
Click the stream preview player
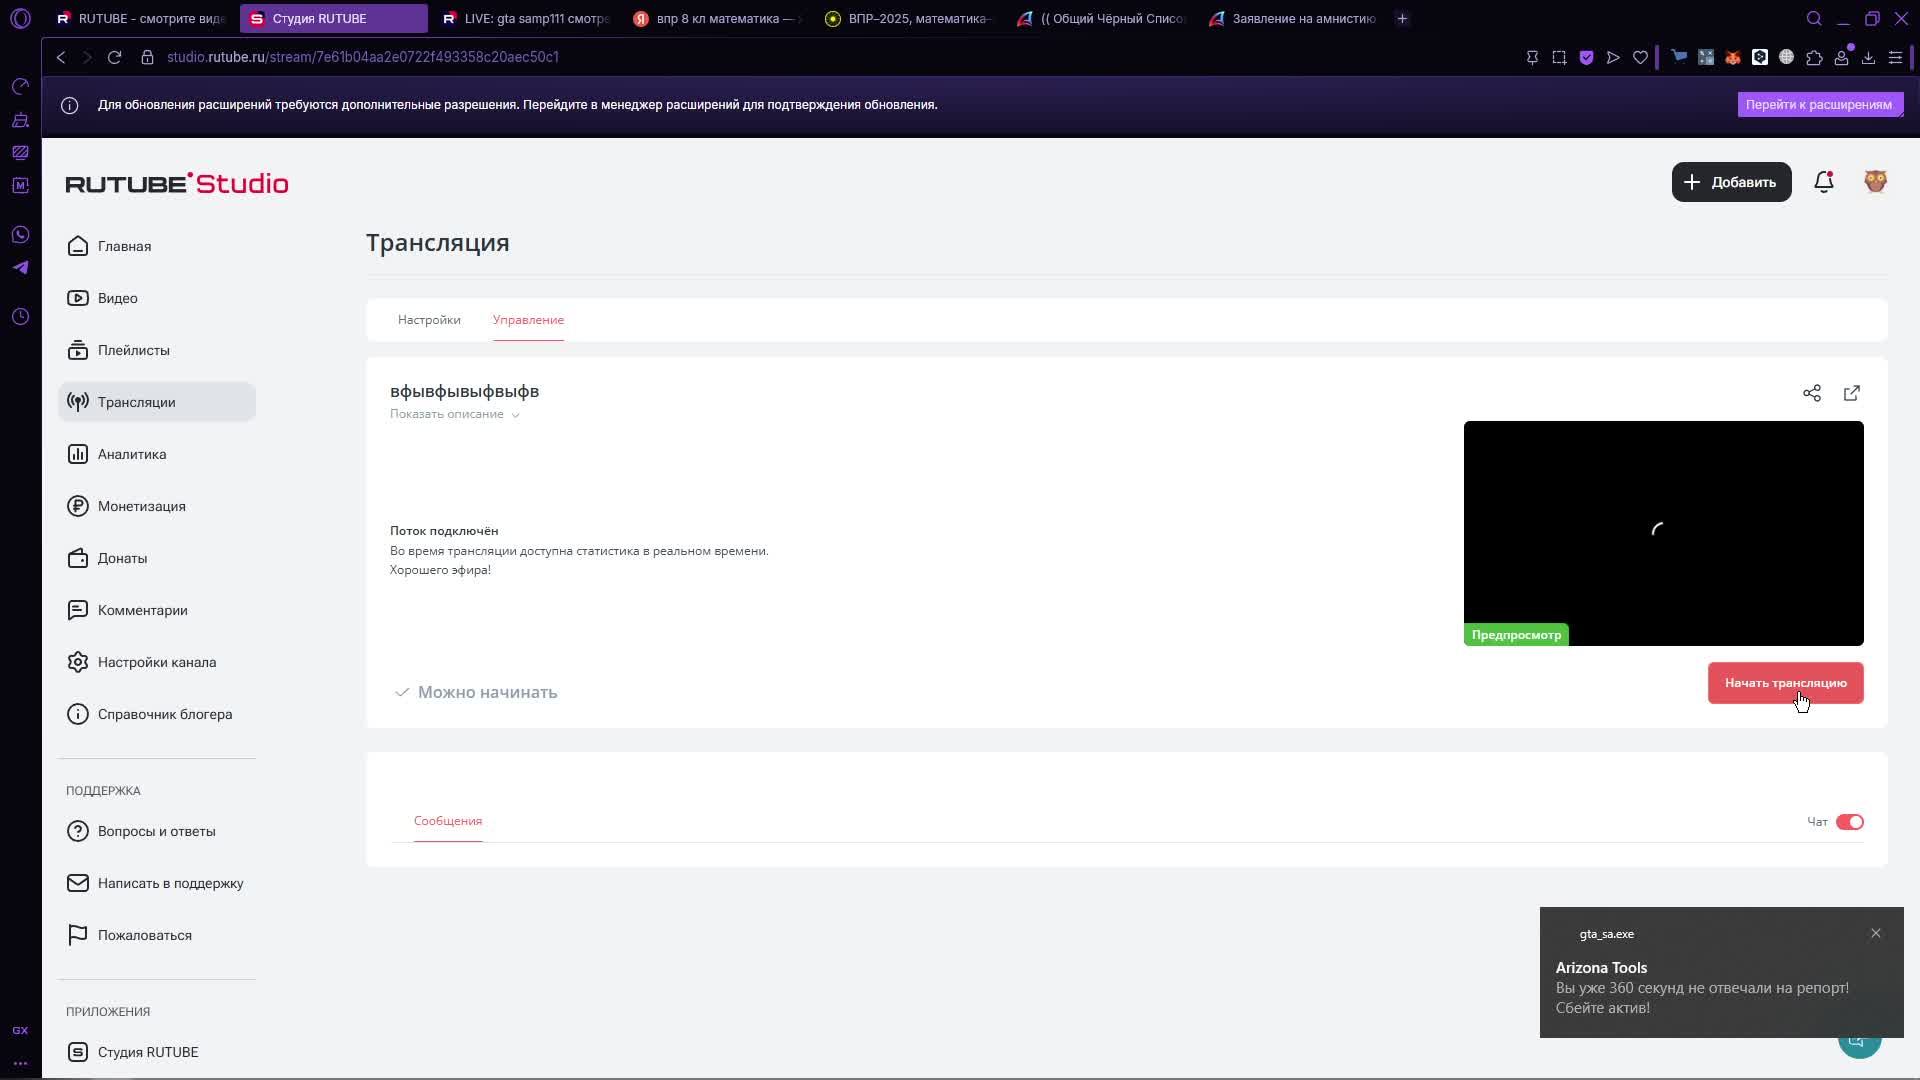click(1664, 533)
